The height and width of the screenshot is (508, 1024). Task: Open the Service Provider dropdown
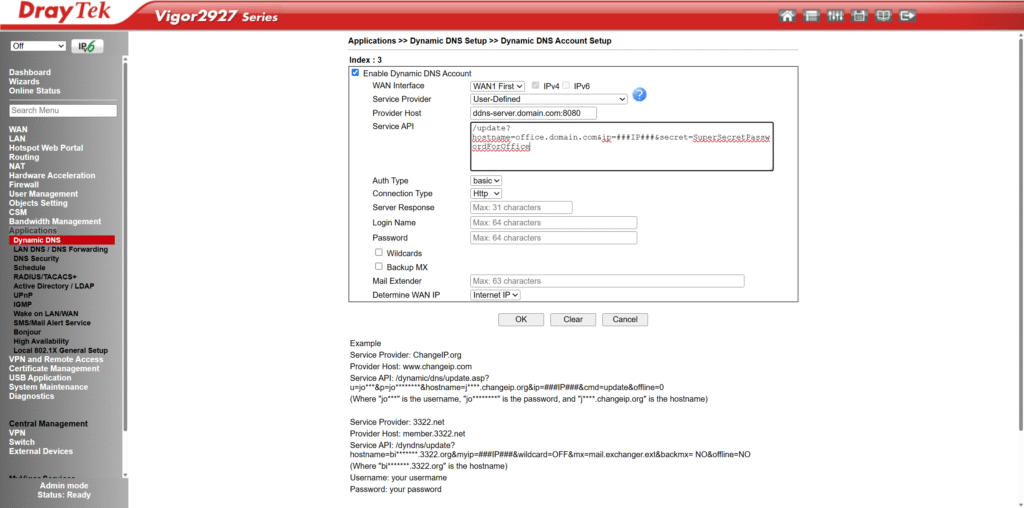coord(548,99)
